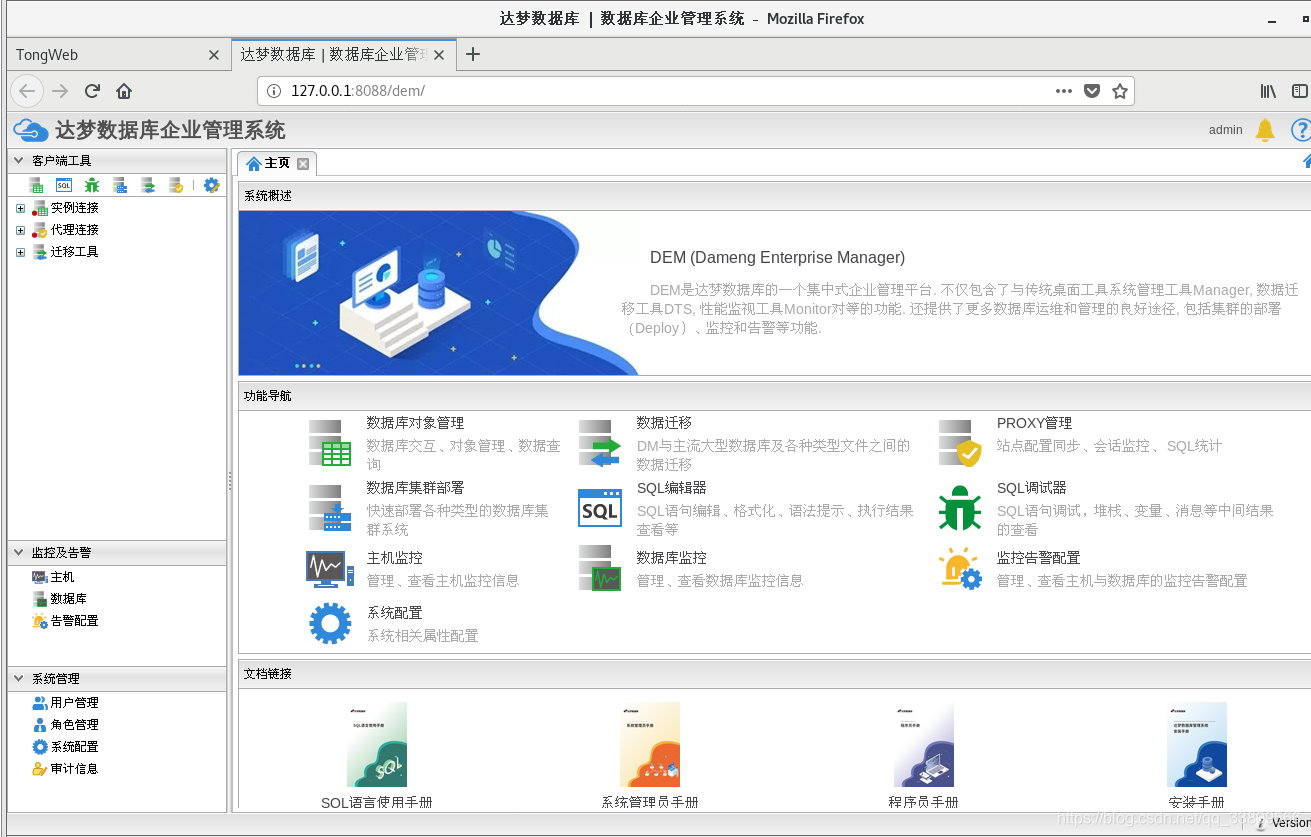Viewport: 1311px width, 837px height.
Task: Expand the 迁移工具 tree node
Action: pyautogui.click(x=20, y=252)
